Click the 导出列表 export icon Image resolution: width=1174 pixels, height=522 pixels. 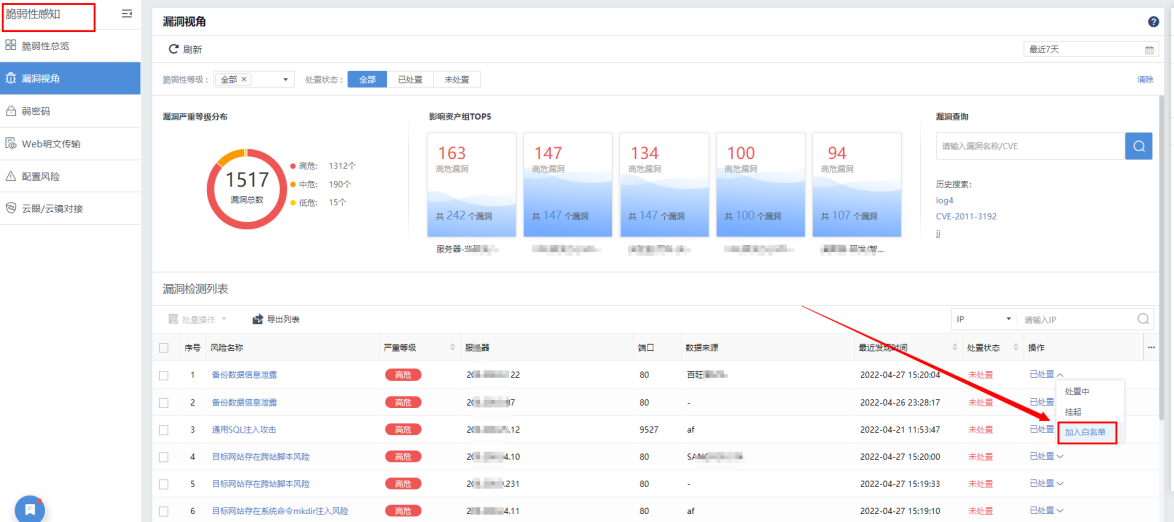tap(258, 319)
